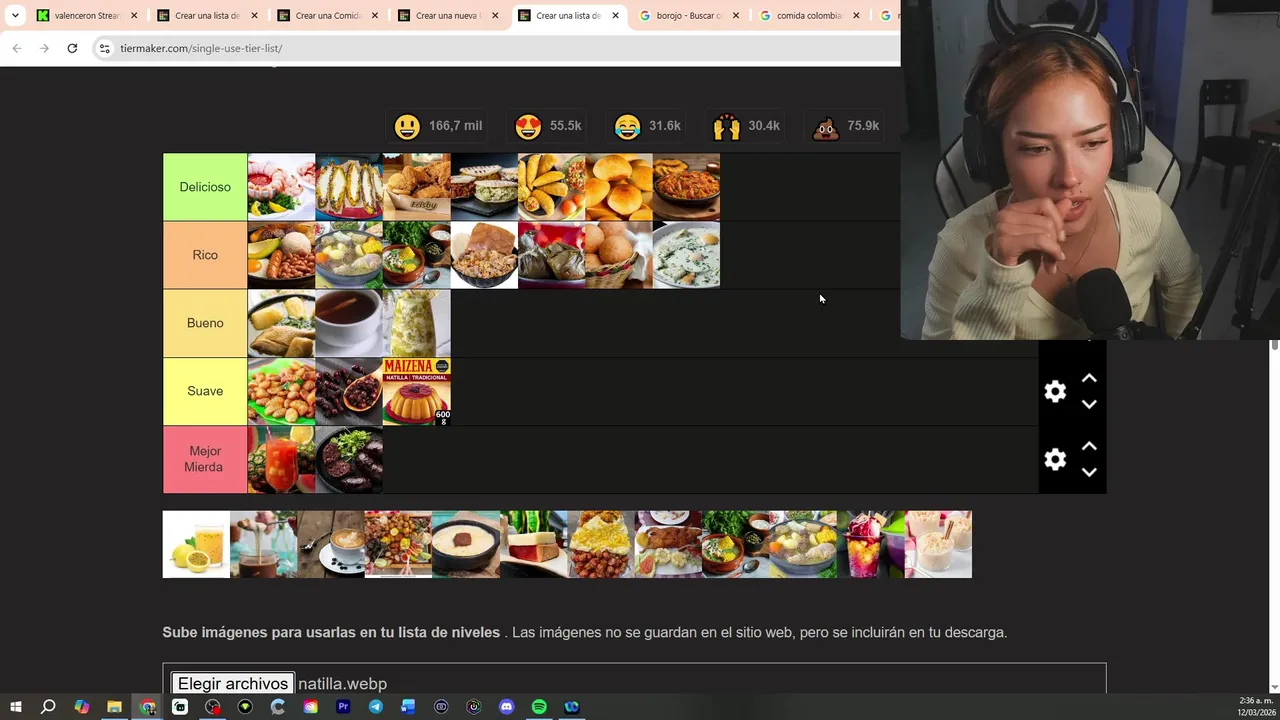Image resolution: width=1280 pixels, height=720 pixels.
Task: Go back with the browser back arrow
Action: [x=17, y=48]
